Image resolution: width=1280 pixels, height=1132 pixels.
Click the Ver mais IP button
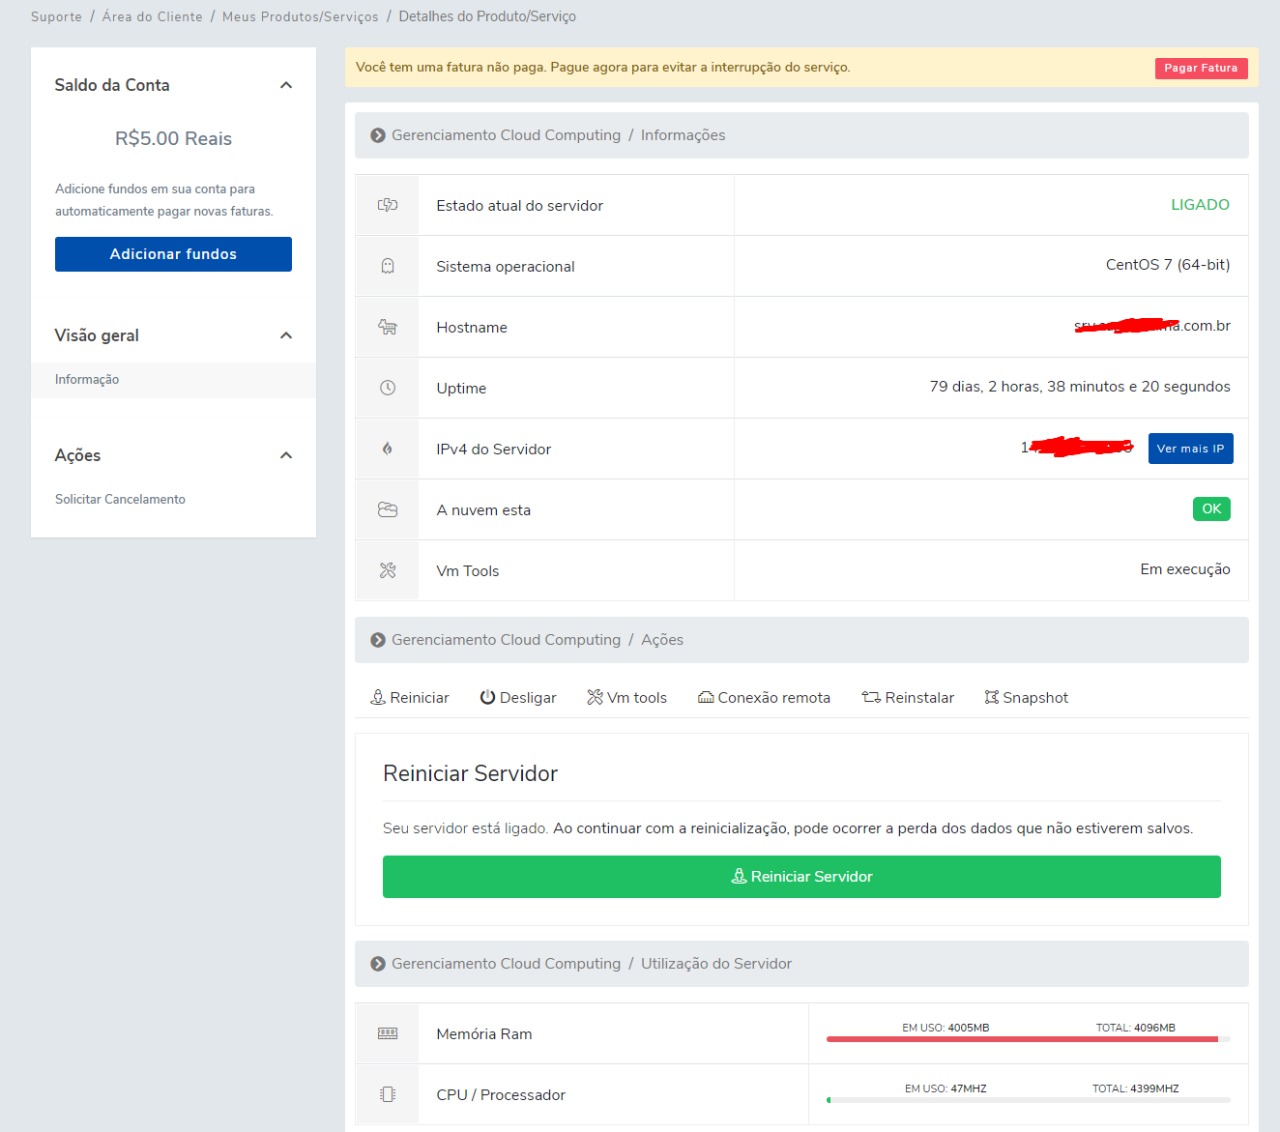[x=1190, y=449]
